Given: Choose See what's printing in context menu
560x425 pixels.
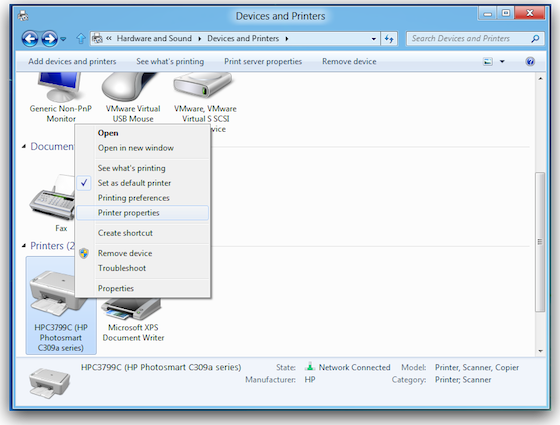Looking at the screenshot, I should point(143,168).
